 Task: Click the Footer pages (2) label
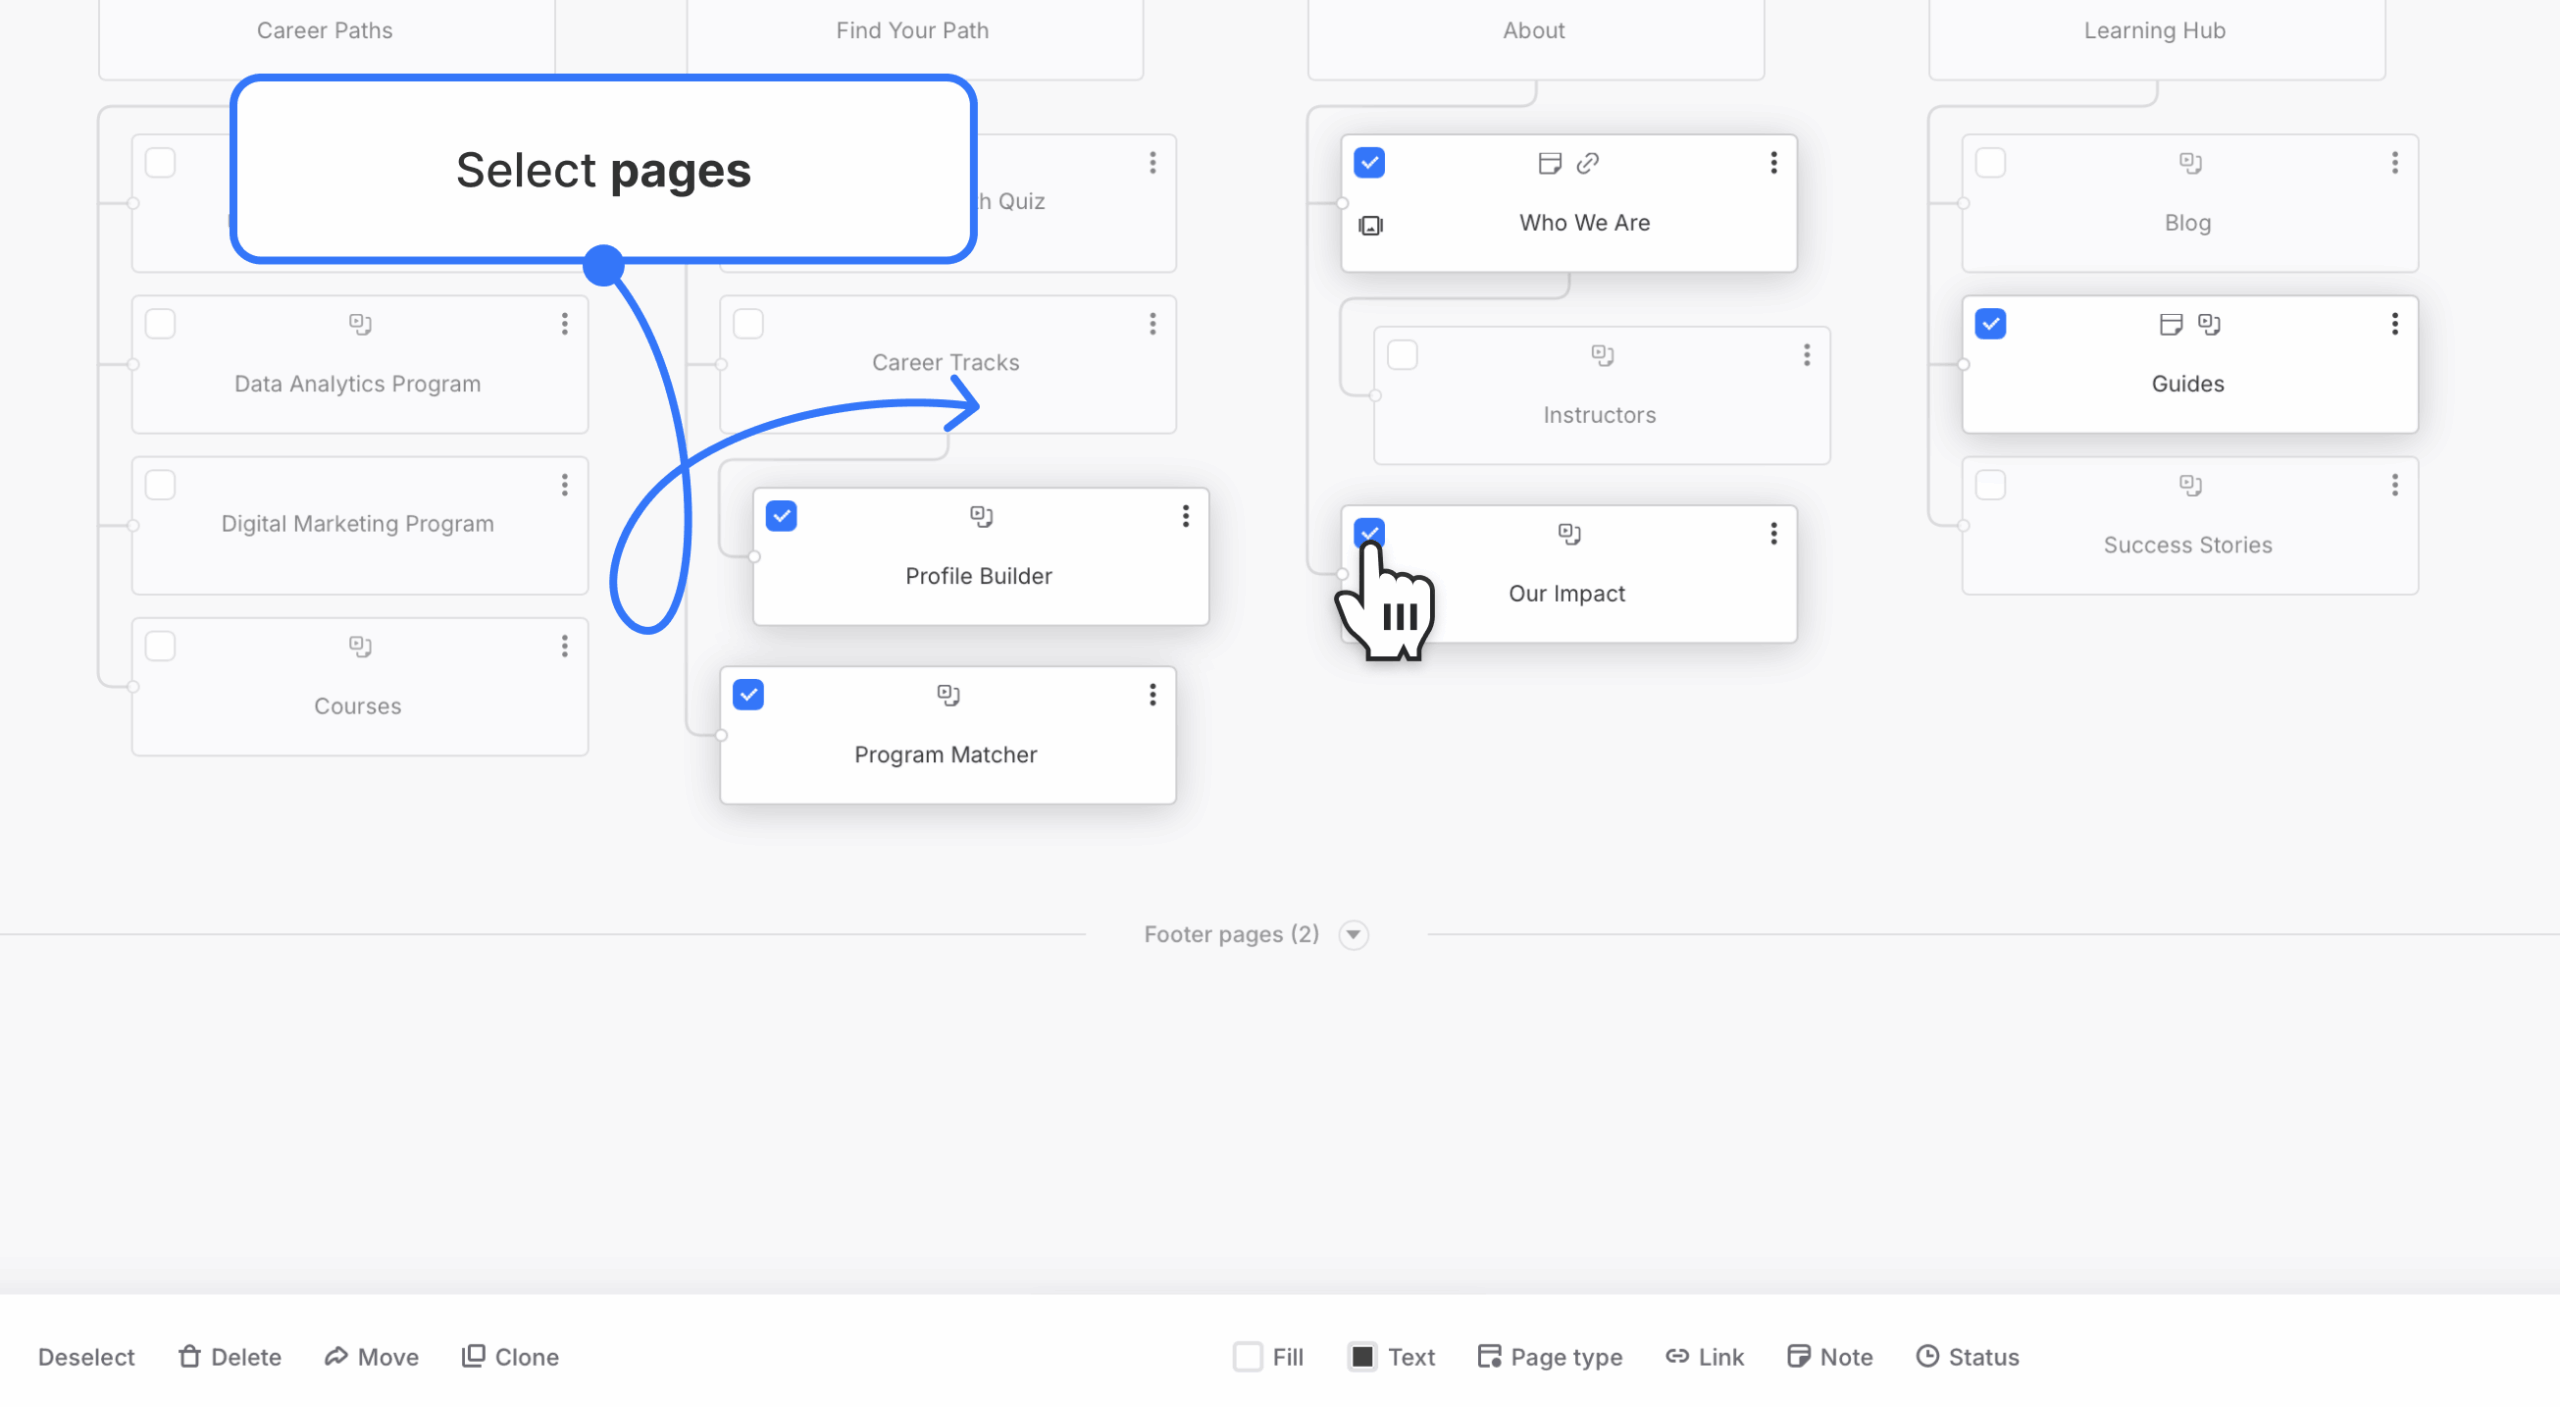coord(1231,934)
